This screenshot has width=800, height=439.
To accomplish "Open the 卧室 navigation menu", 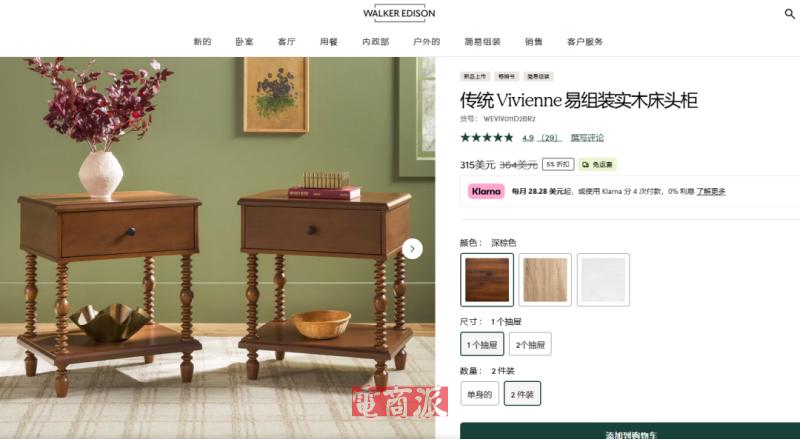I will [x=244, y=42].
